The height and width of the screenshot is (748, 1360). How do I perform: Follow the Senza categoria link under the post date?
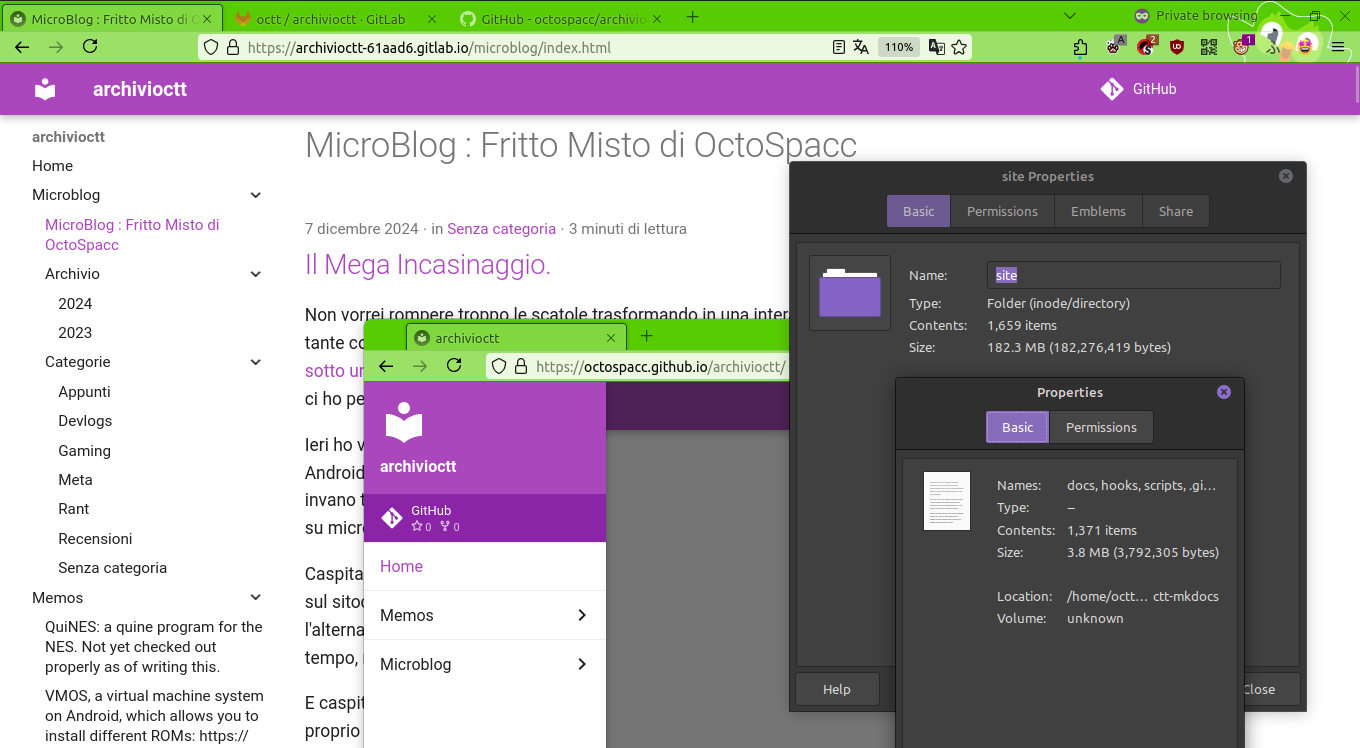[501, 229]
